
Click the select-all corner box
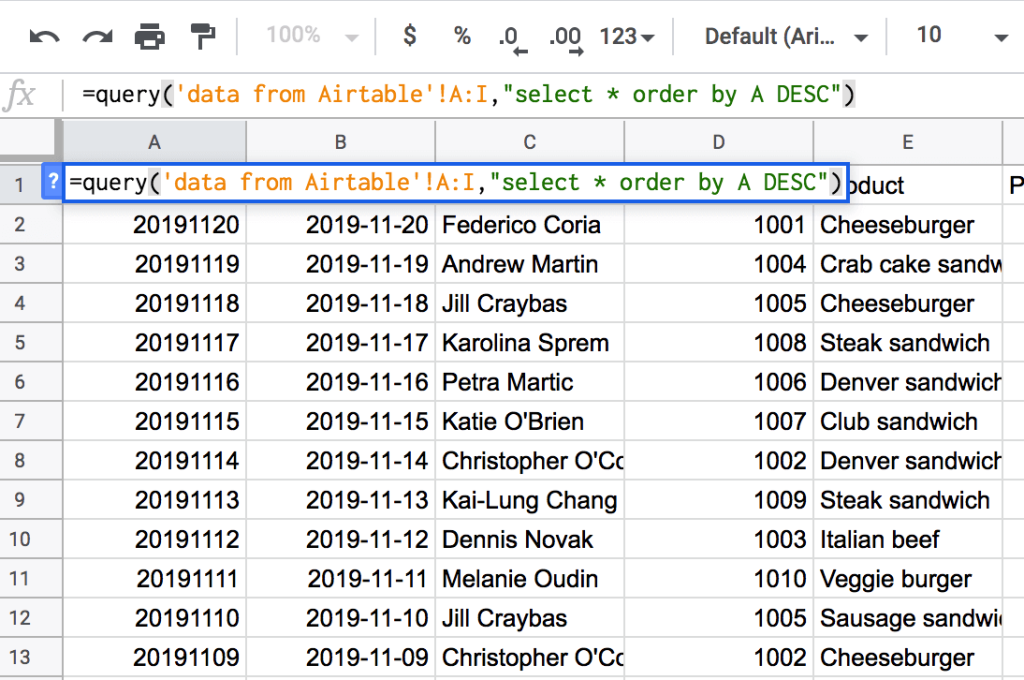pyautogui.click(x=31, y=140)
